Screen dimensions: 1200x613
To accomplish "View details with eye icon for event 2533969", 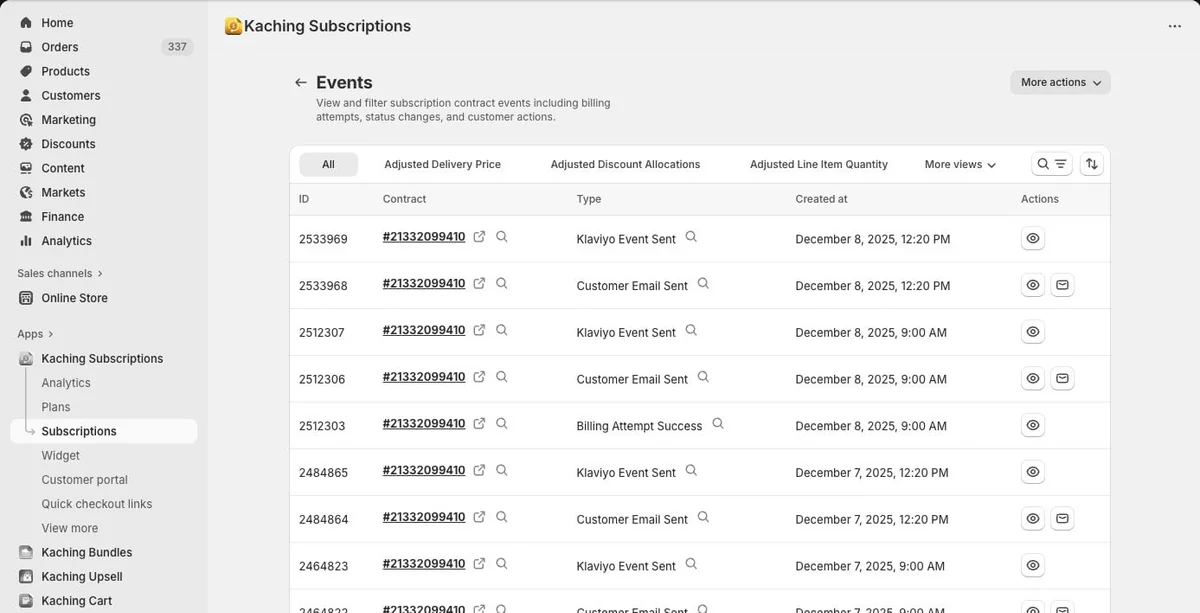I will pyautogui.click(x=1033, y=239).
